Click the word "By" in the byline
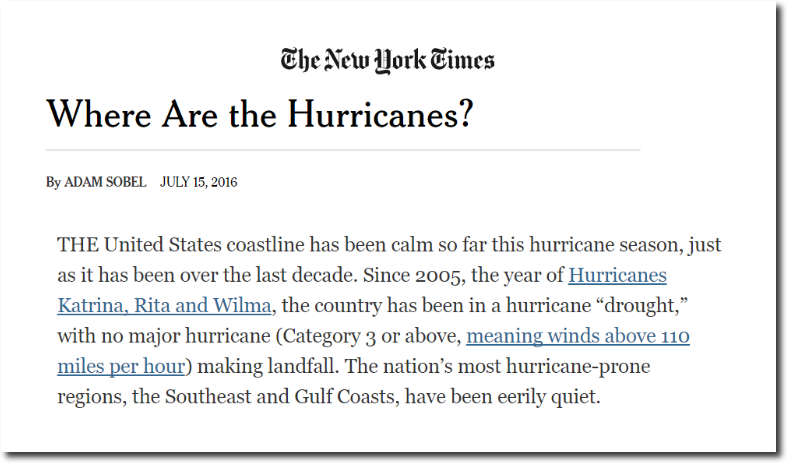Viewport: 787px width, 463px height. click(53, 182)
